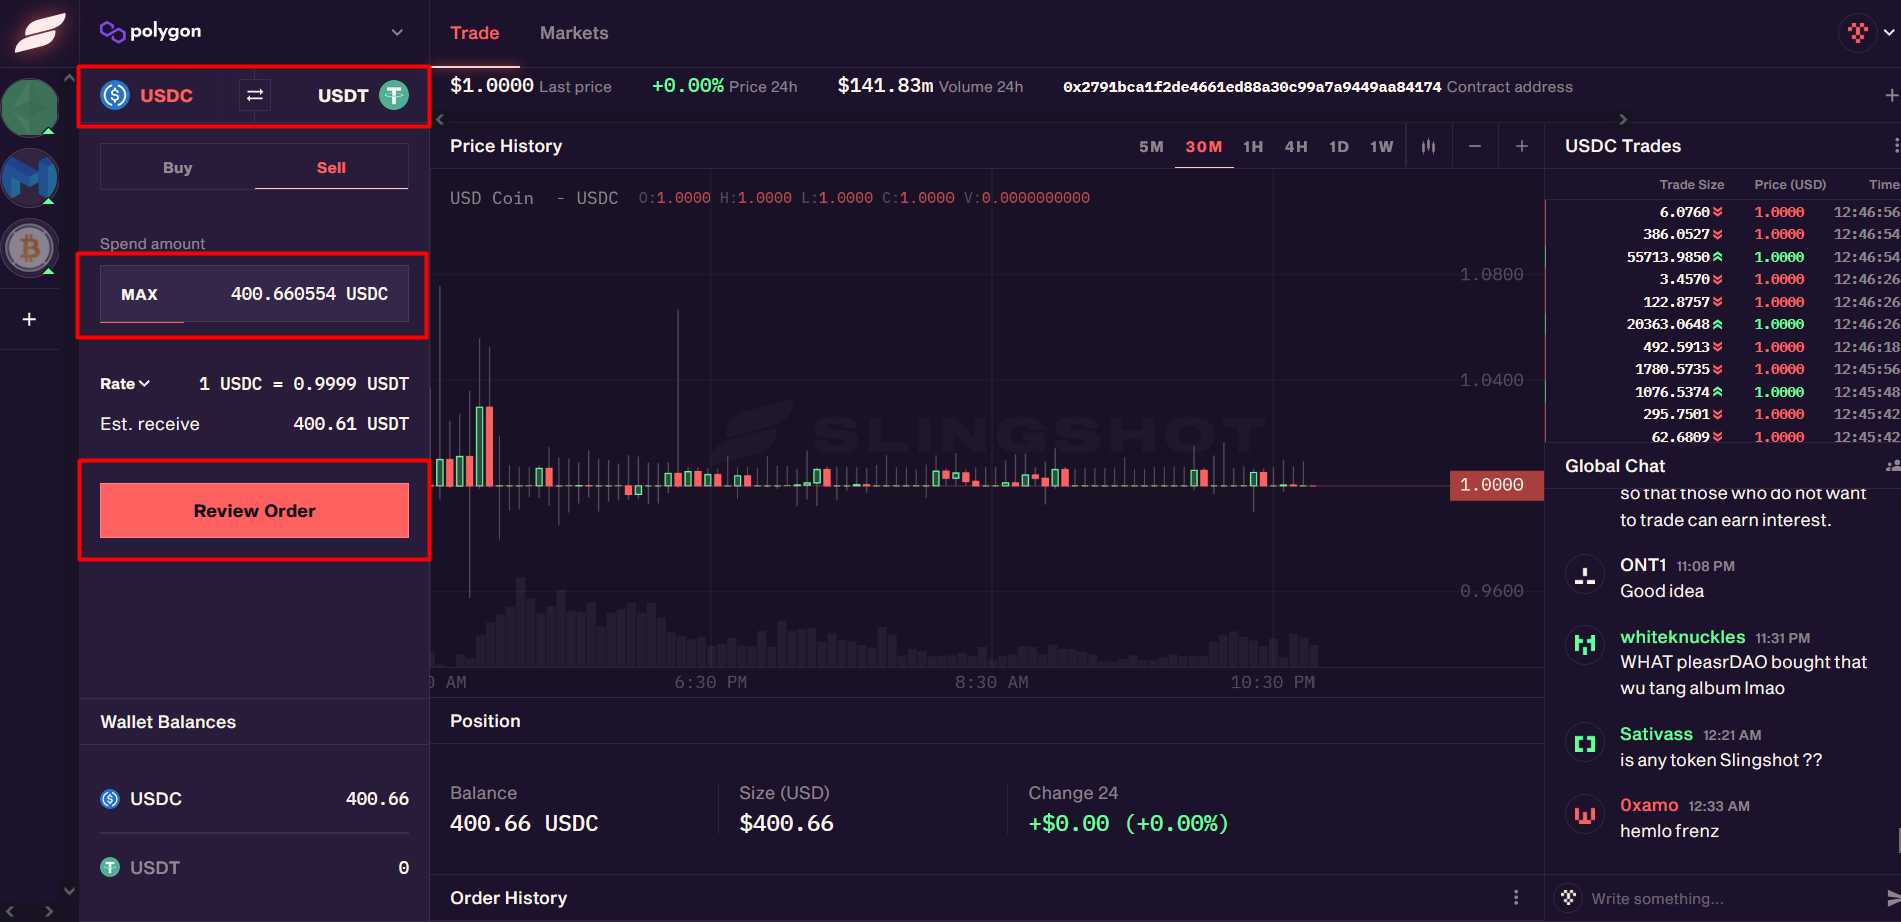The height and width of the screenshot is (922, 1901).
Task: Click the Price (USD) column header
Action: point(1790,184)
